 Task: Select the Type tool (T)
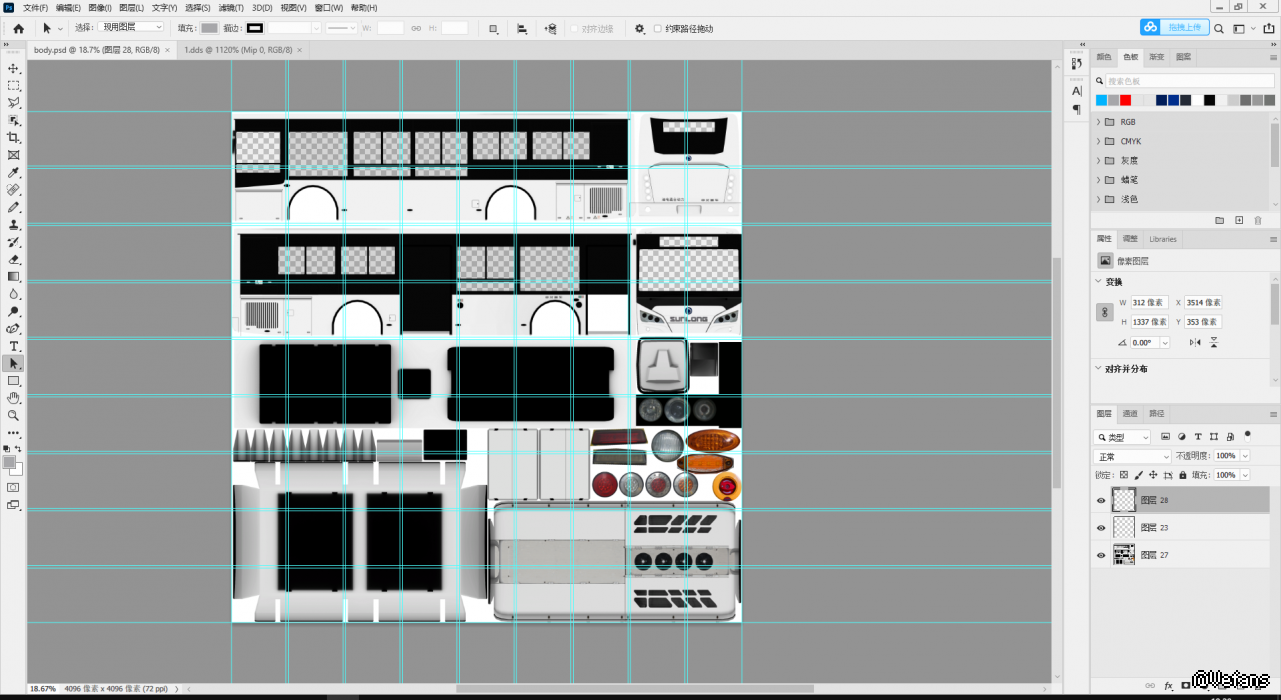(14, 346)
